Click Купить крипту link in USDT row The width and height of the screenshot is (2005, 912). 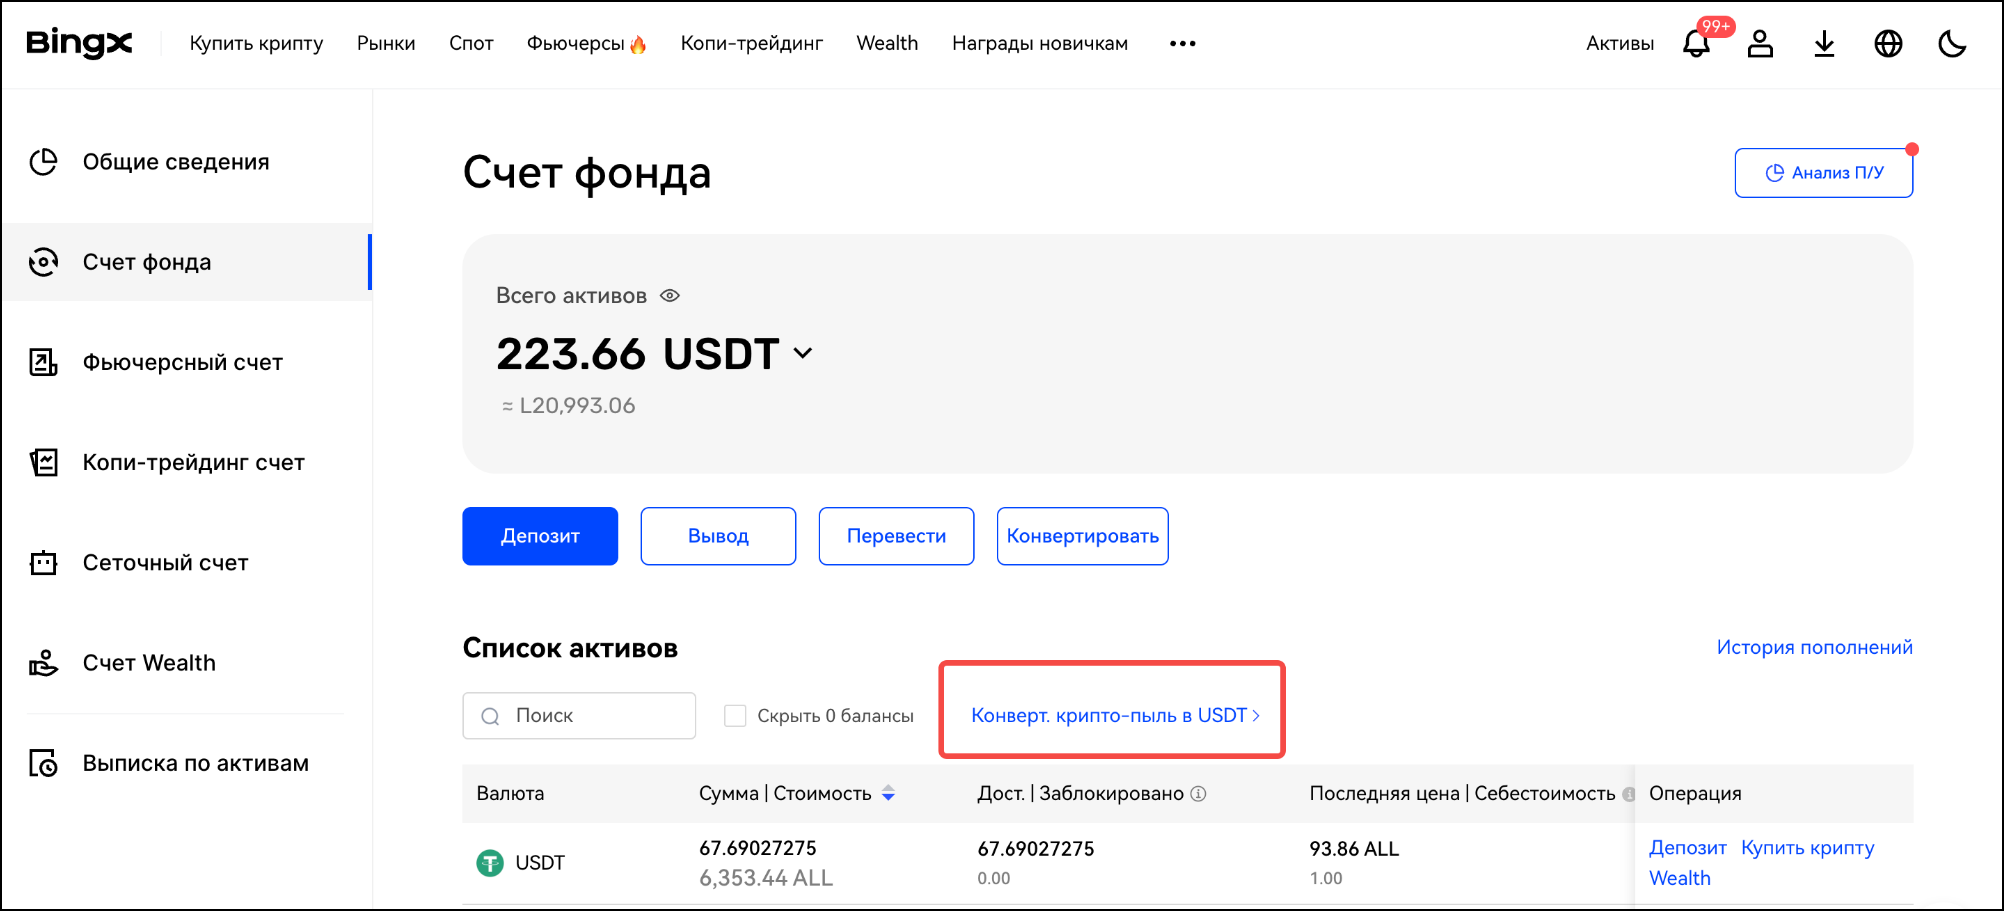pos(1808,848)
